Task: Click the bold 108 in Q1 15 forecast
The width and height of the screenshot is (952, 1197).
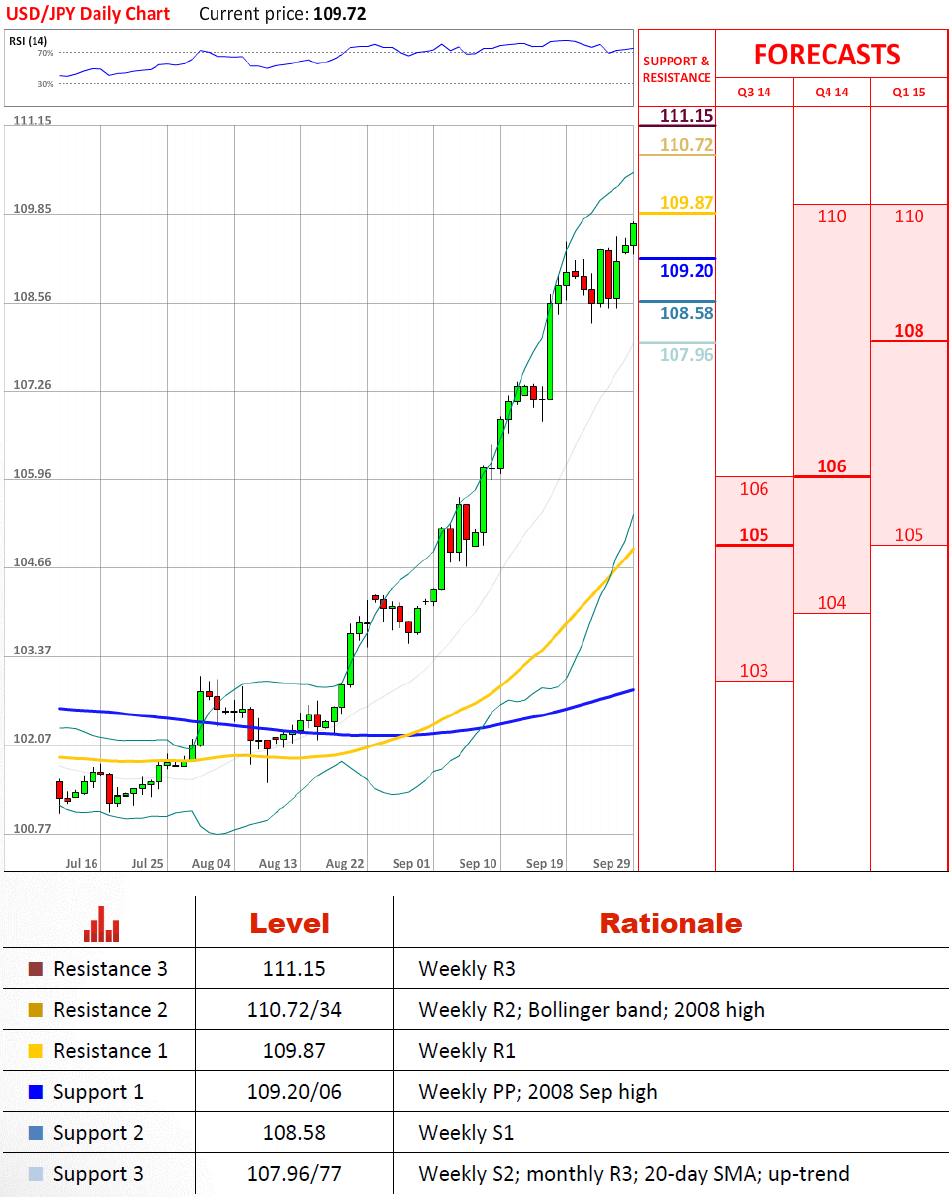Action: (x=908, y=331)
